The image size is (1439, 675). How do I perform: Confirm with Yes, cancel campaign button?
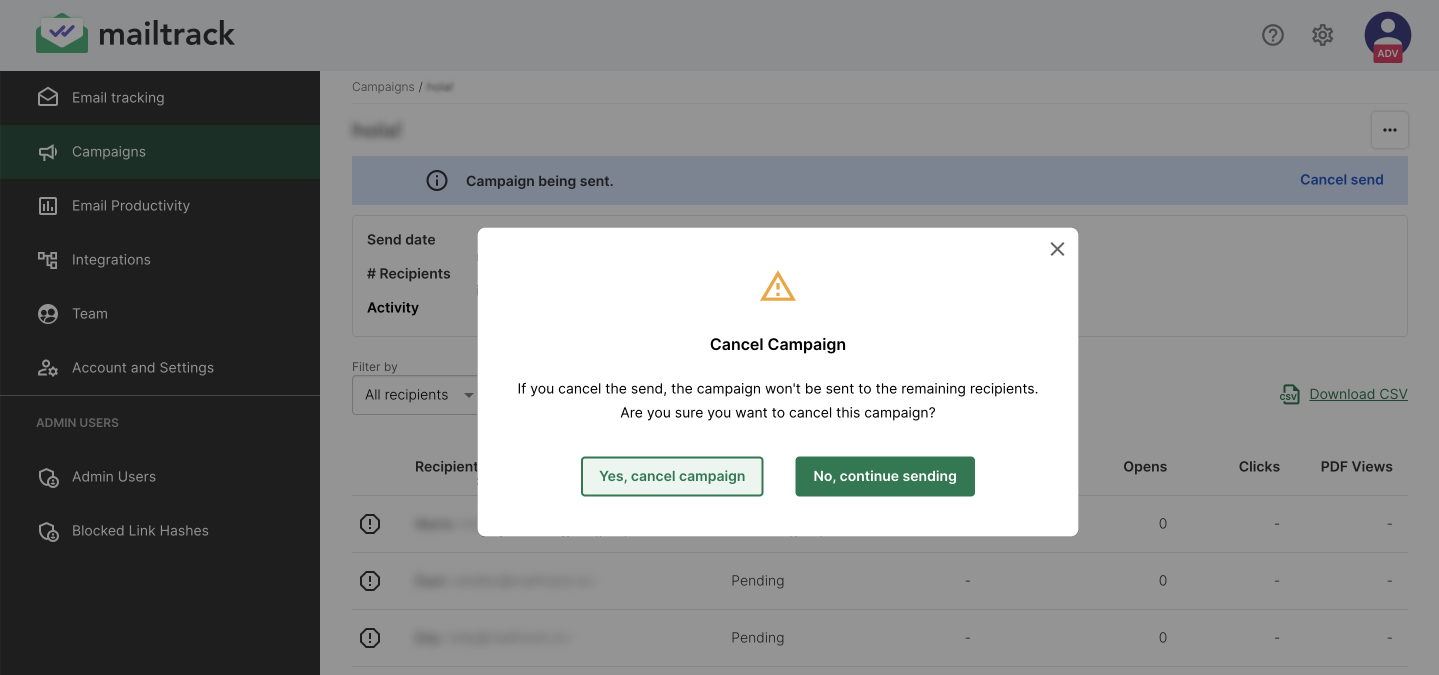click(x=672, y=476)
